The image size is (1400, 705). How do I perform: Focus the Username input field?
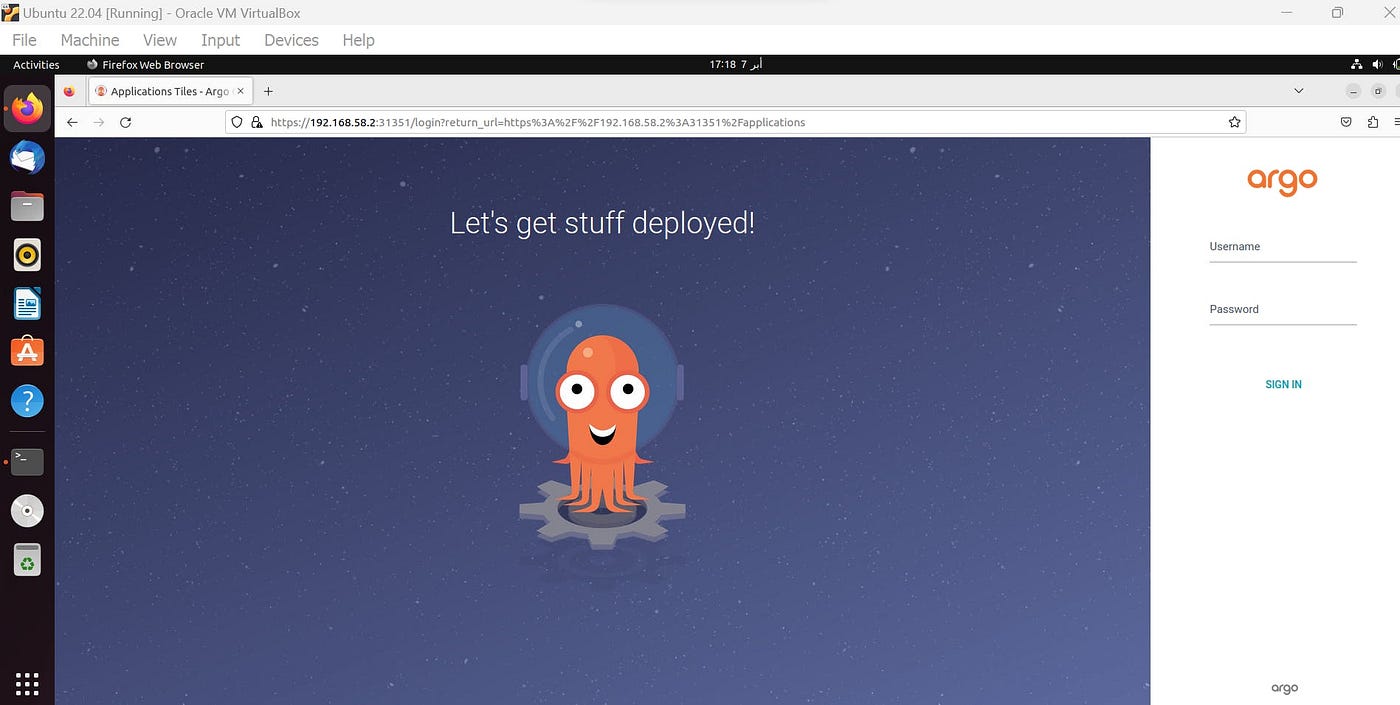[x=1283, y=248]
